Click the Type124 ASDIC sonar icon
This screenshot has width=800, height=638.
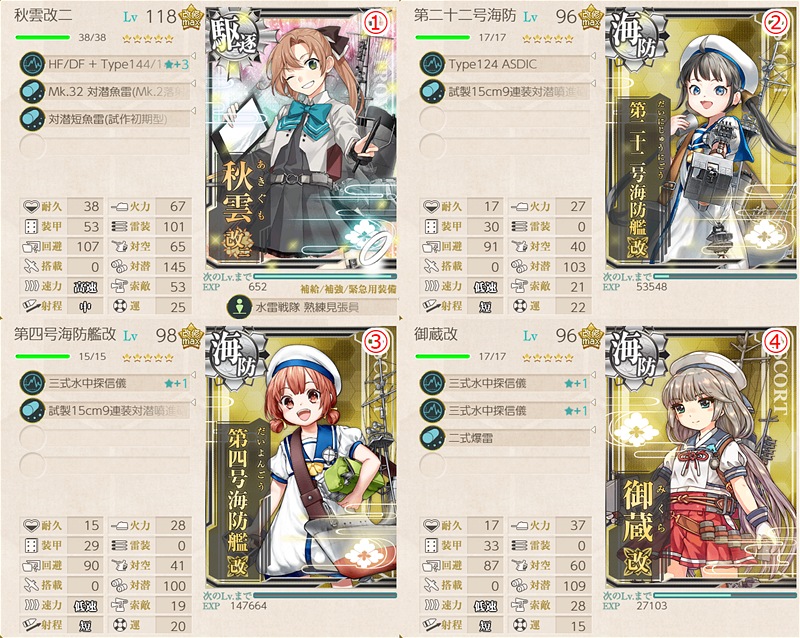(432, 64)
